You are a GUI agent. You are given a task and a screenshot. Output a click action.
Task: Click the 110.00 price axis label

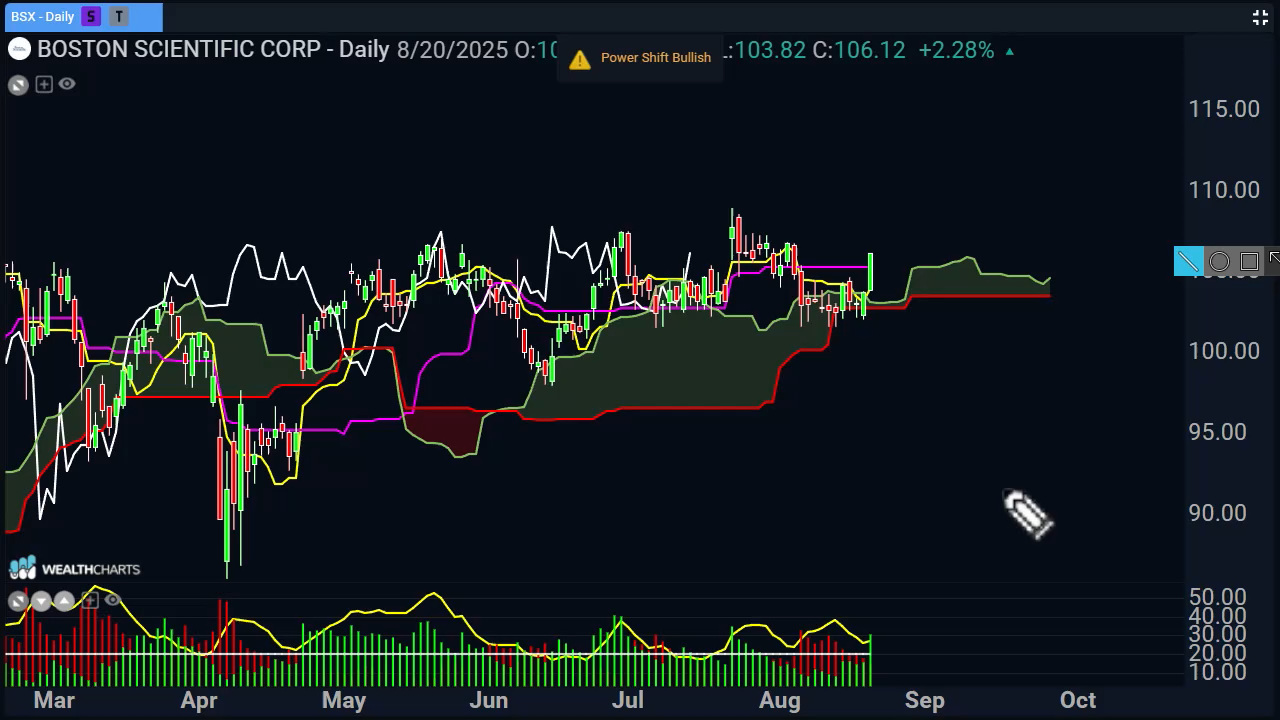(x=1224, y=190)
